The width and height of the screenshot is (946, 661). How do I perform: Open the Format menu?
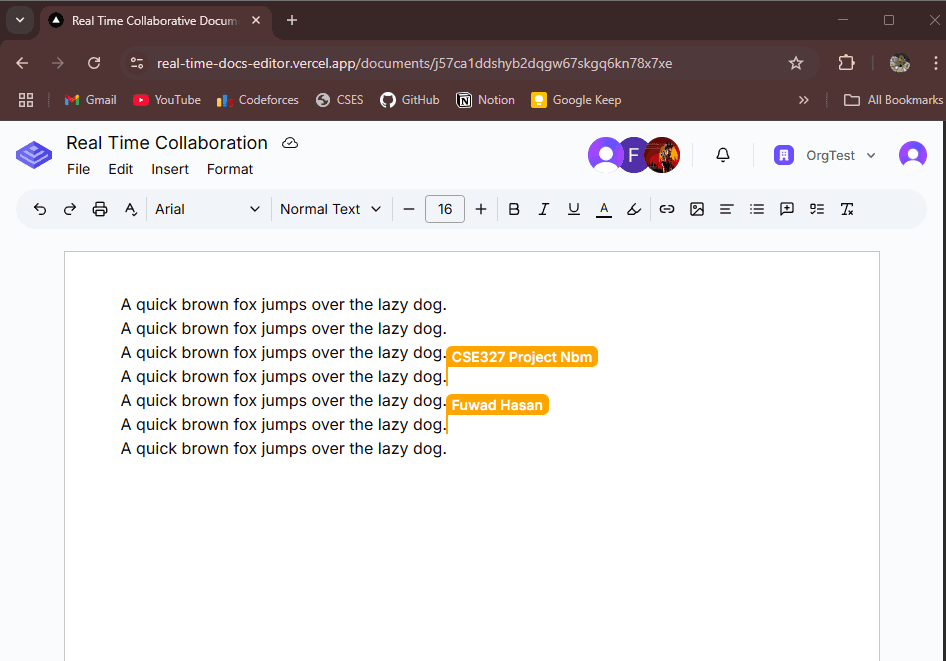(x=230, y=169)
